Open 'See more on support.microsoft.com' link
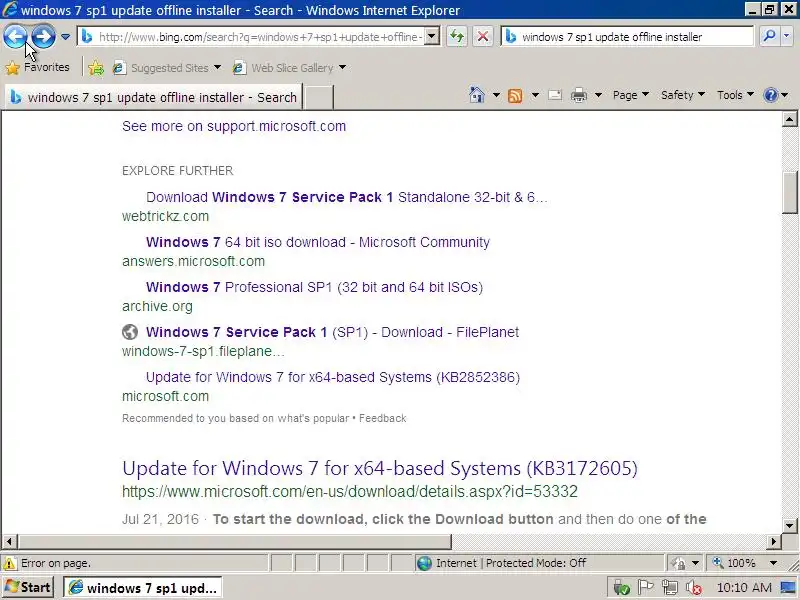This screenshot has width=800, height=600. tap(234, 126)
